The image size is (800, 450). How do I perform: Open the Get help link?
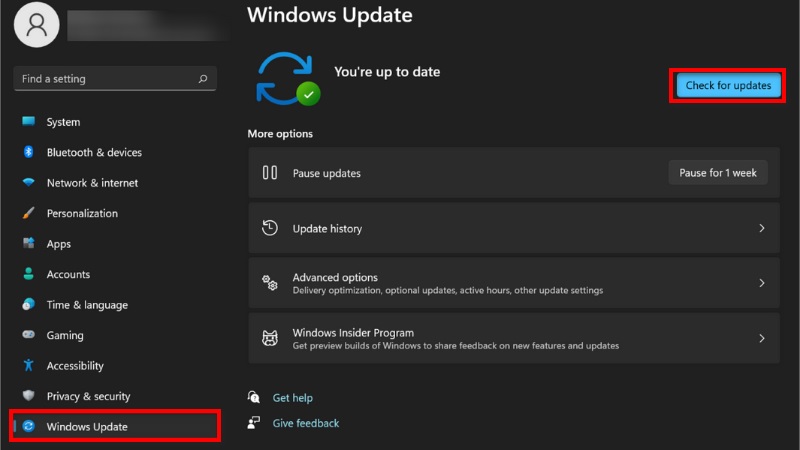pos(292,397)
